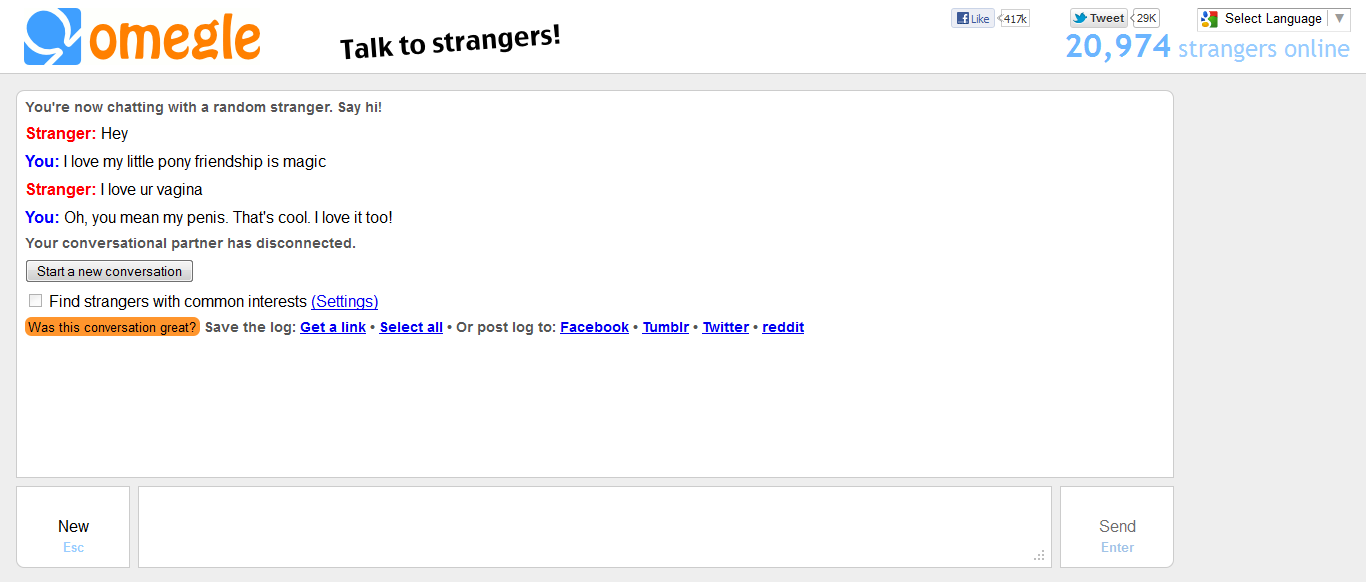Click Select all log link
This screenshot has height=582, width=1366.
tap(411, 327)
